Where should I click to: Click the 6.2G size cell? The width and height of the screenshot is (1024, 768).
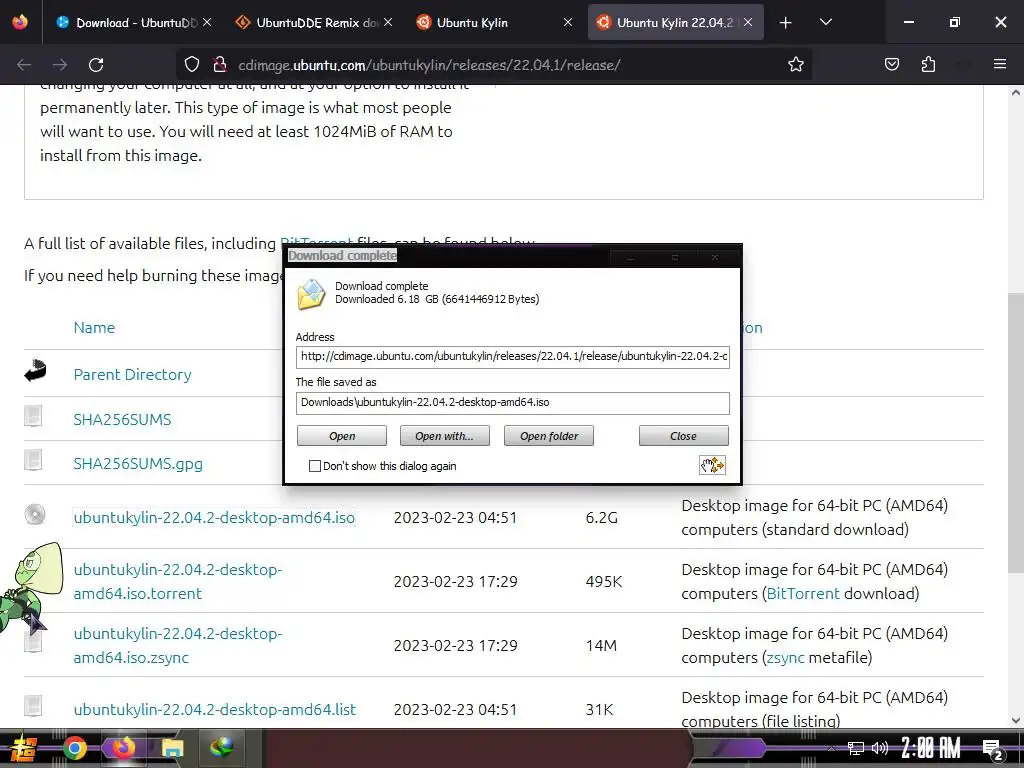point(601,518)
